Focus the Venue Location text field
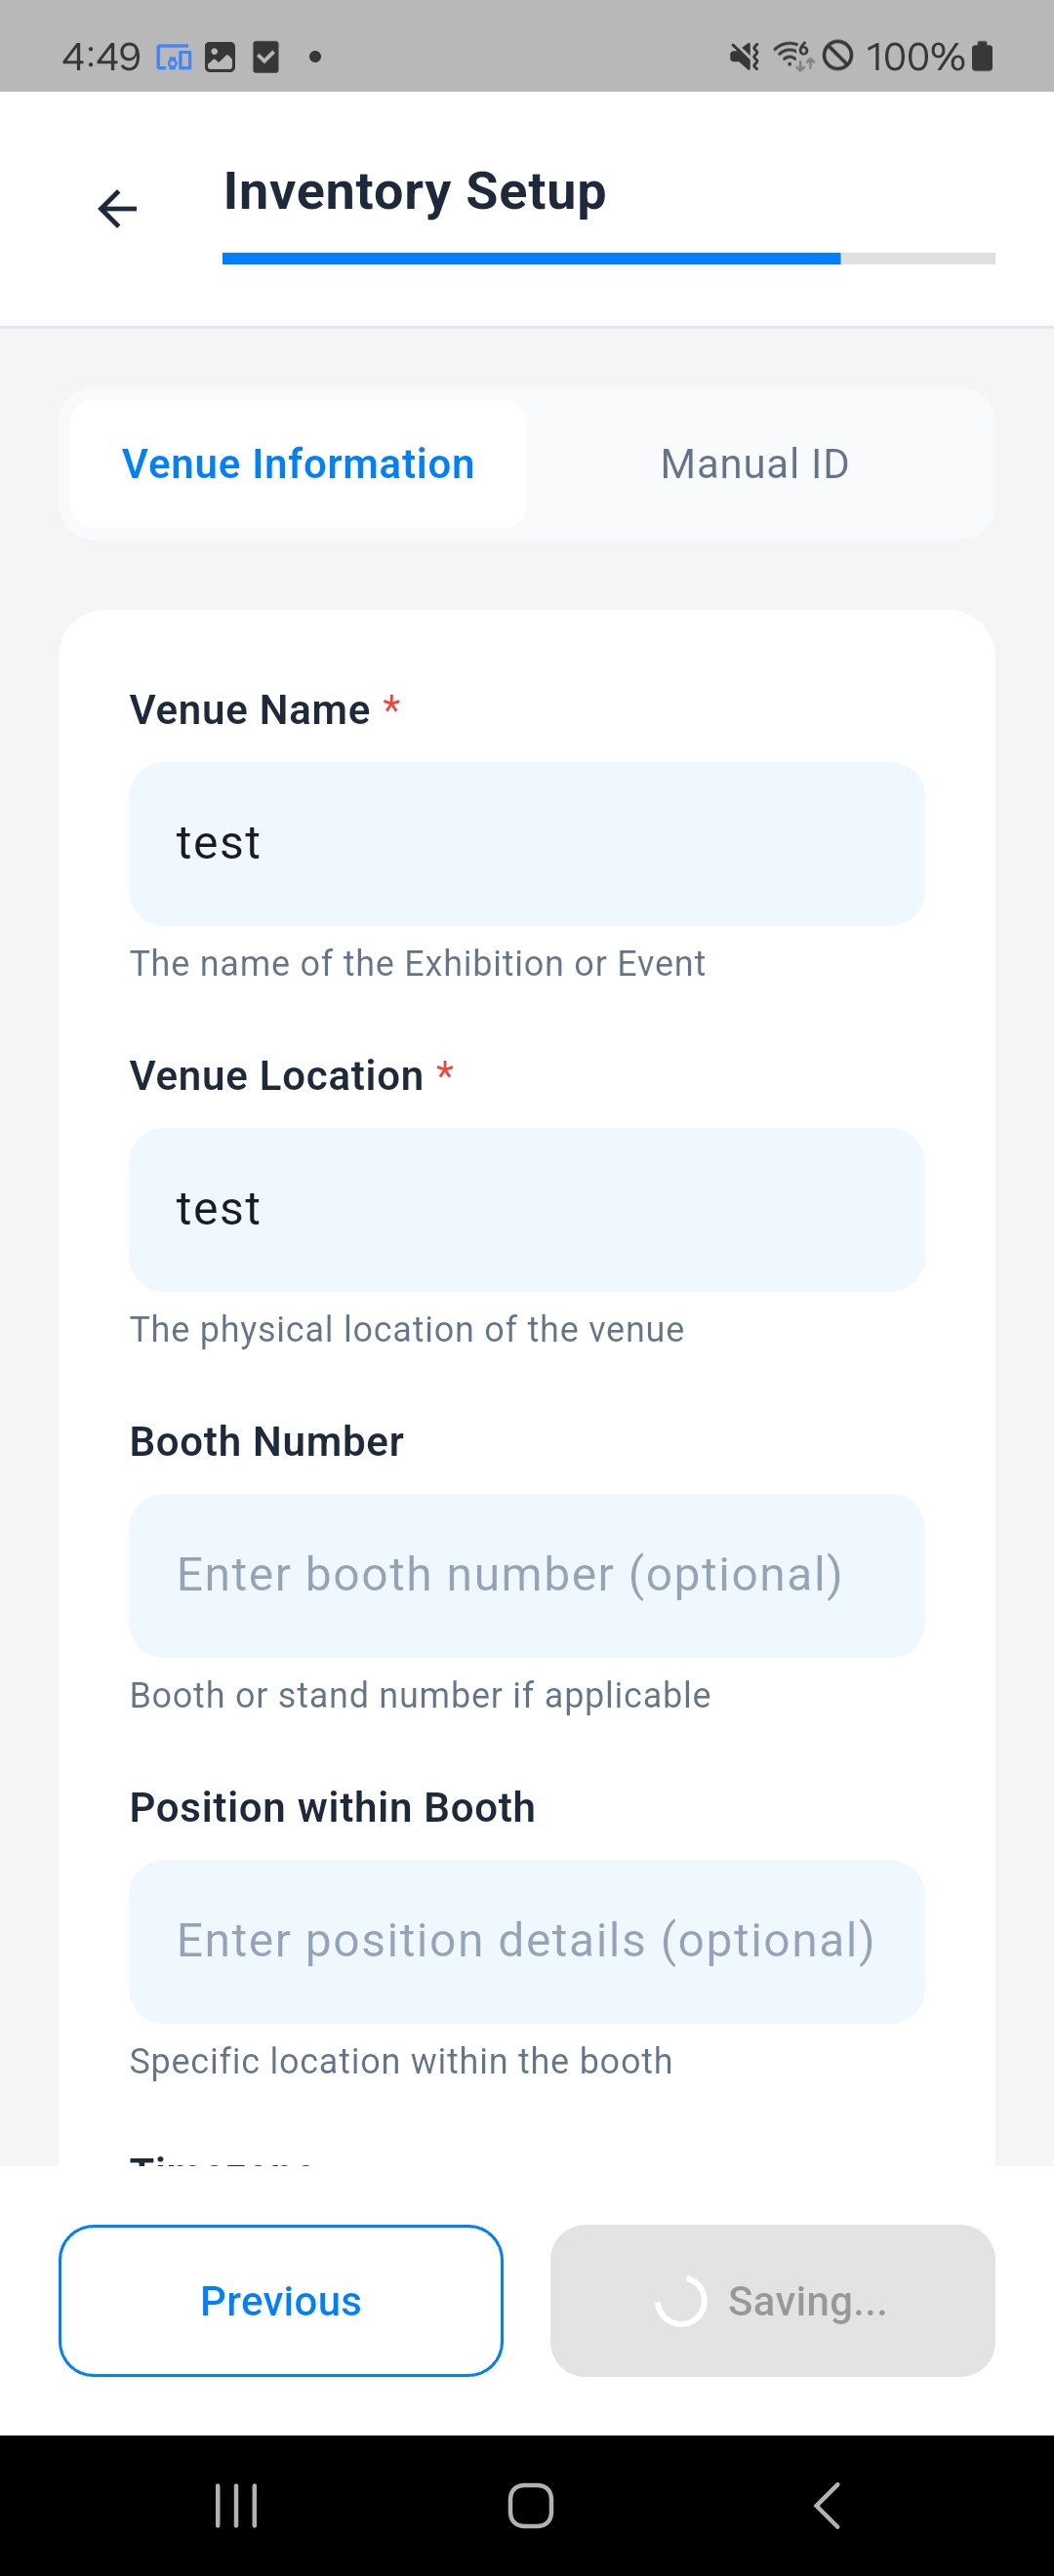This screenshot has width=1054, height=2576. [527, 1210]
